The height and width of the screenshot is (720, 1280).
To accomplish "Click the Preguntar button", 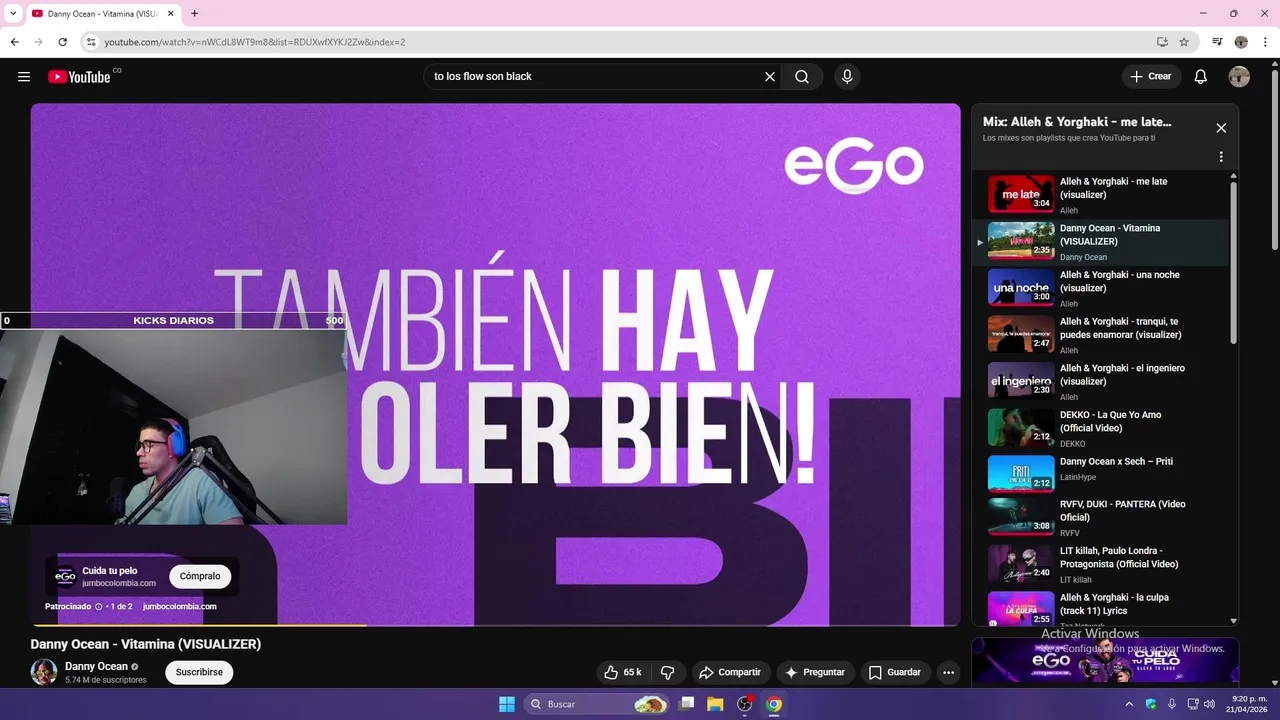I will [x=815, y=672].
